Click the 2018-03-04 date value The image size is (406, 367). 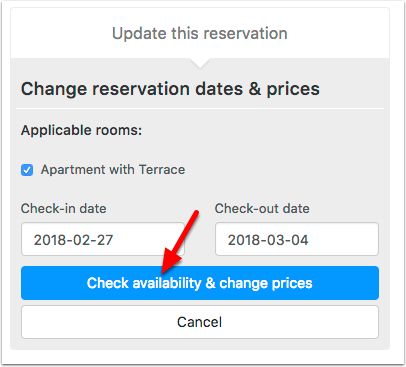pos(268,240)
